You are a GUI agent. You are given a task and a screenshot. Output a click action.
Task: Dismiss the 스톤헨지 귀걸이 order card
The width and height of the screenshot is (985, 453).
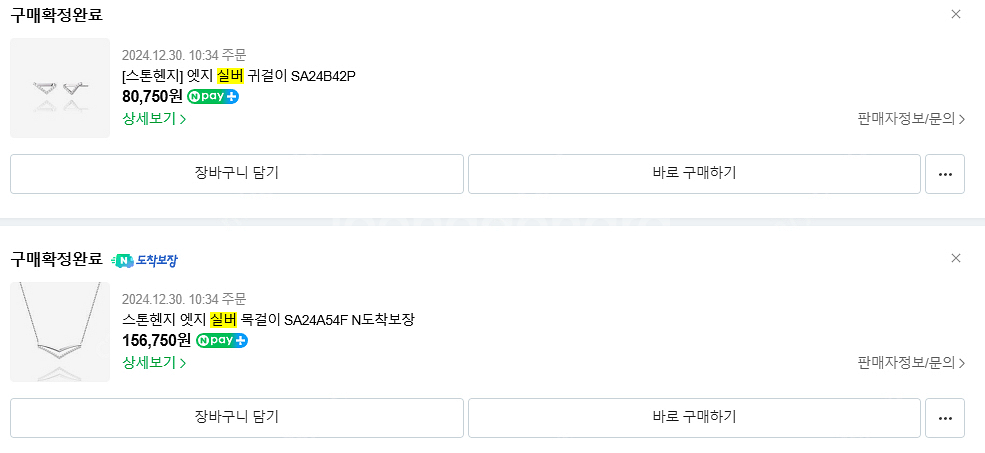tap(955, 14)
